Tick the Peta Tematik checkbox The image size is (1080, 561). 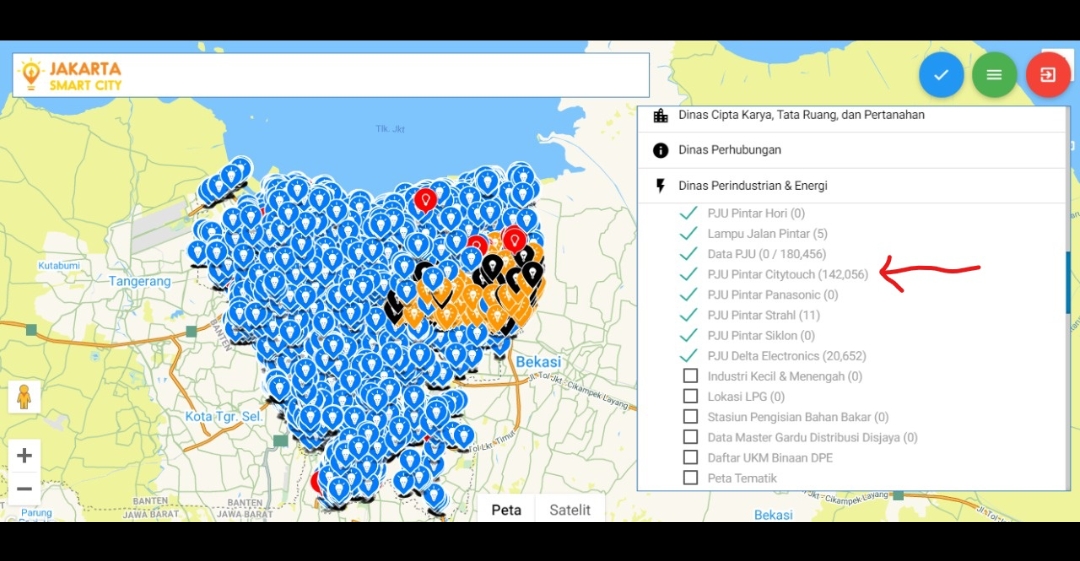(690, 478)
